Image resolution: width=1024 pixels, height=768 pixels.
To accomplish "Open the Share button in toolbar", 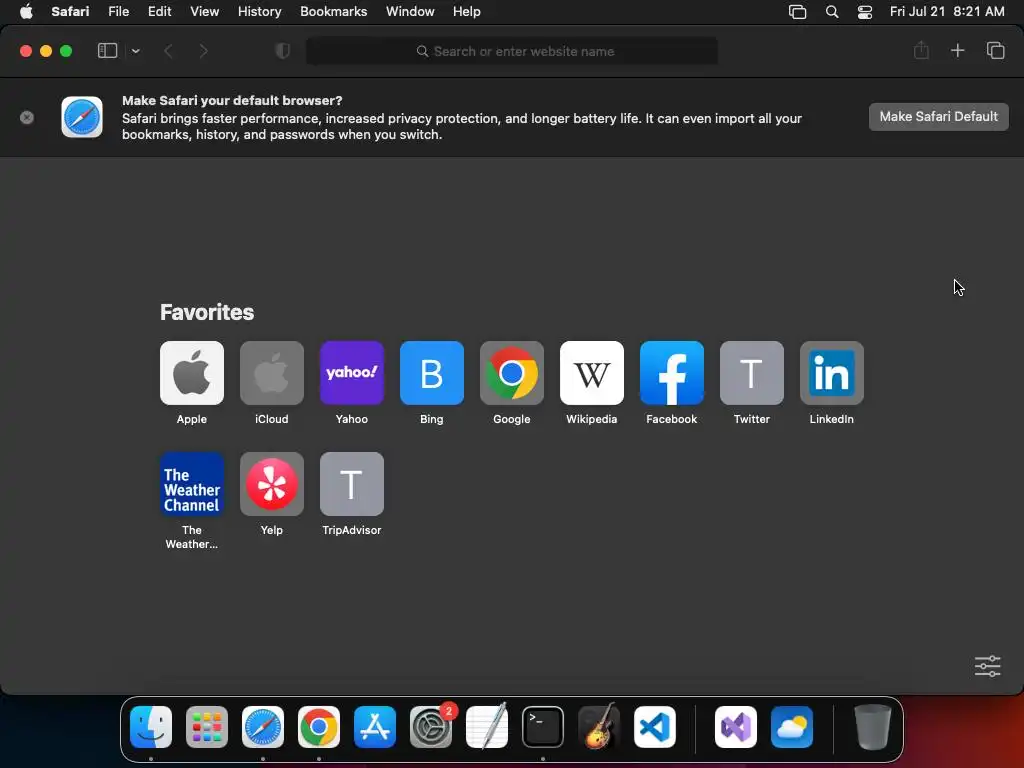I will pyautogui.click(x=921, y=50).
